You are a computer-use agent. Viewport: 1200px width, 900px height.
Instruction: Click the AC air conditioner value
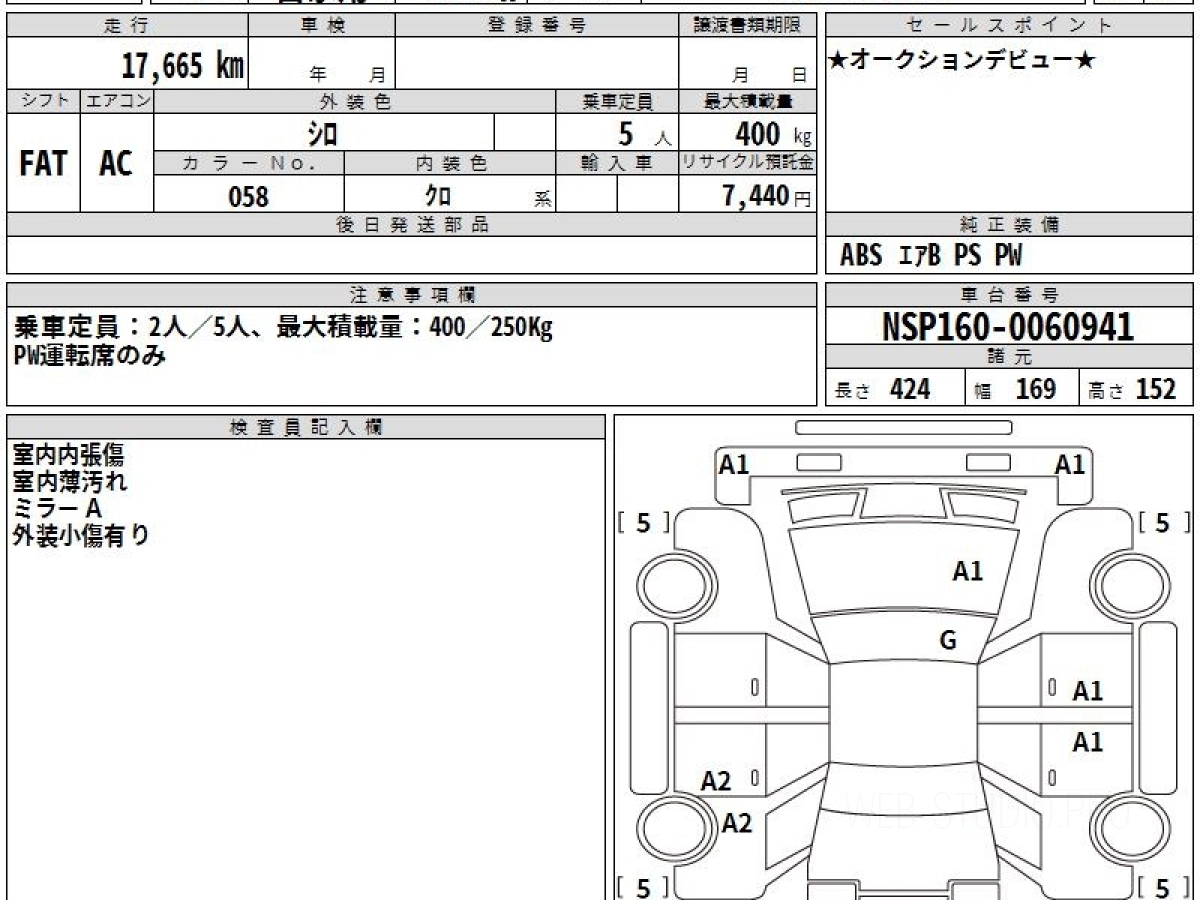[x=117, y=163]
